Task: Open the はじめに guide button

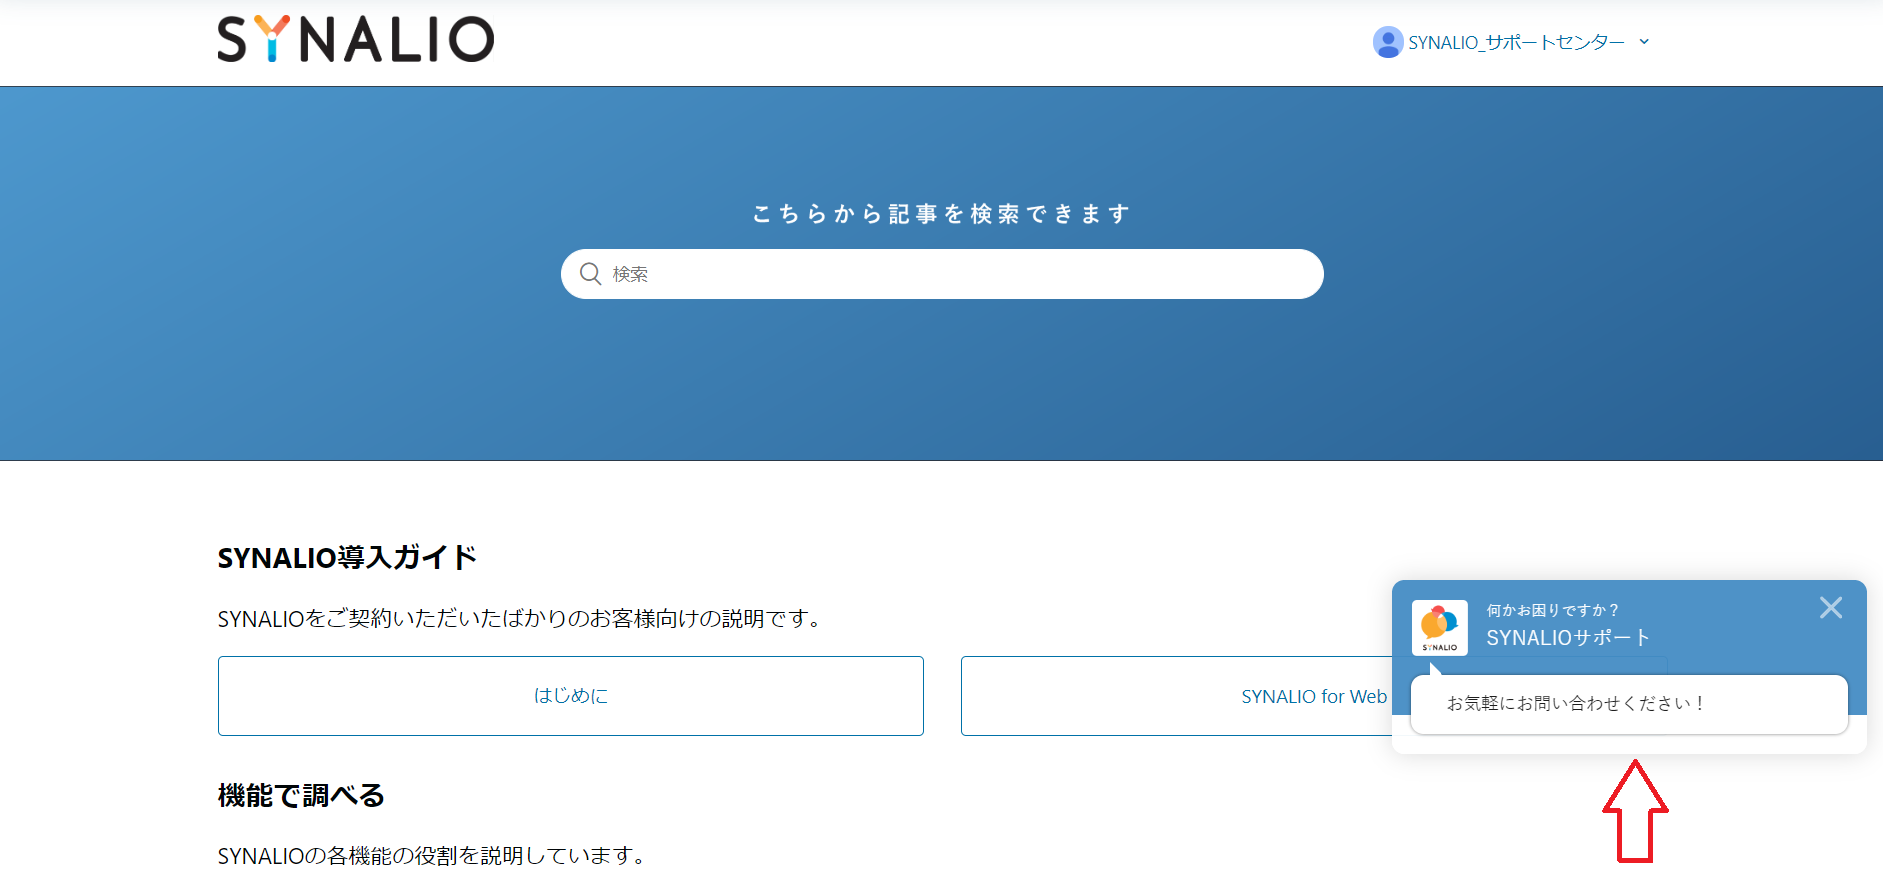Action: (571, 696)
